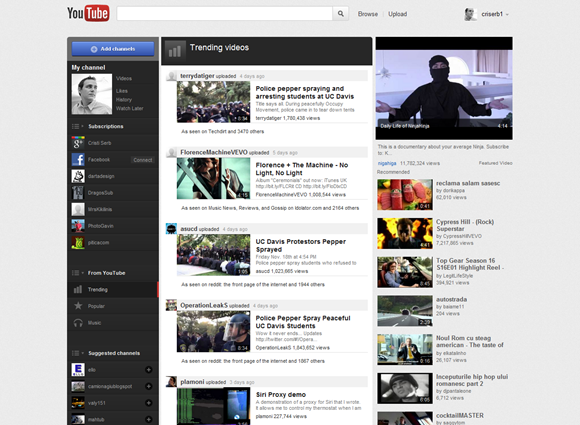
Task: Open plamoni uploader avatar
Action: pos(171,382)
